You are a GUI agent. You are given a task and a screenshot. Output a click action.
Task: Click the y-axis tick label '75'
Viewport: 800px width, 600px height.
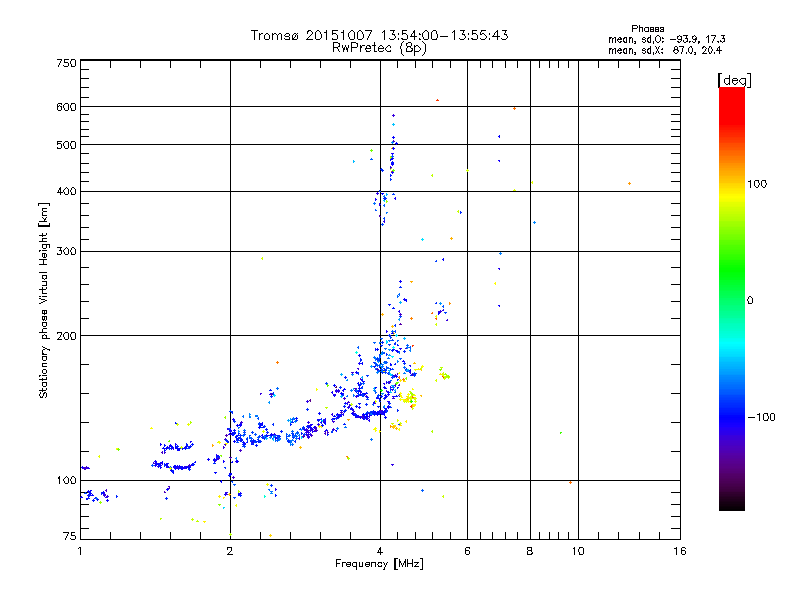pos(70,536)
